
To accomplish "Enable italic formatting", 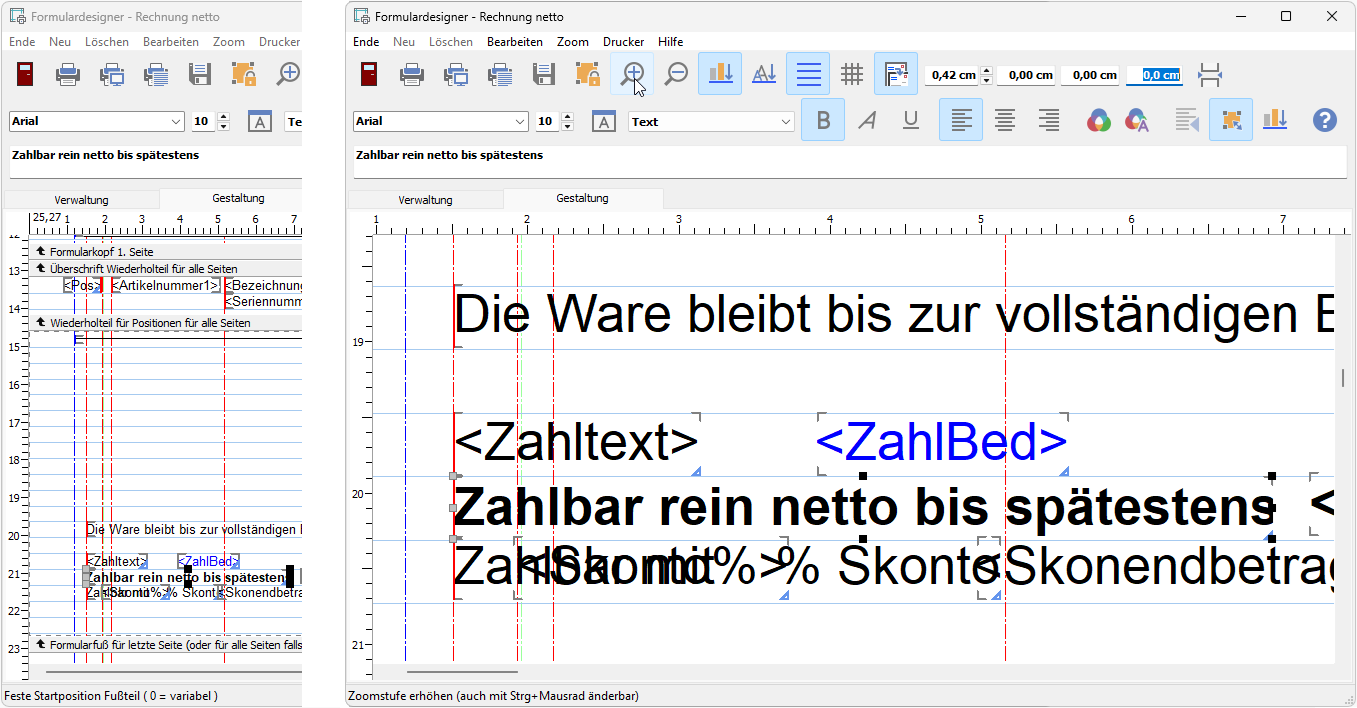I will [866, 120].
